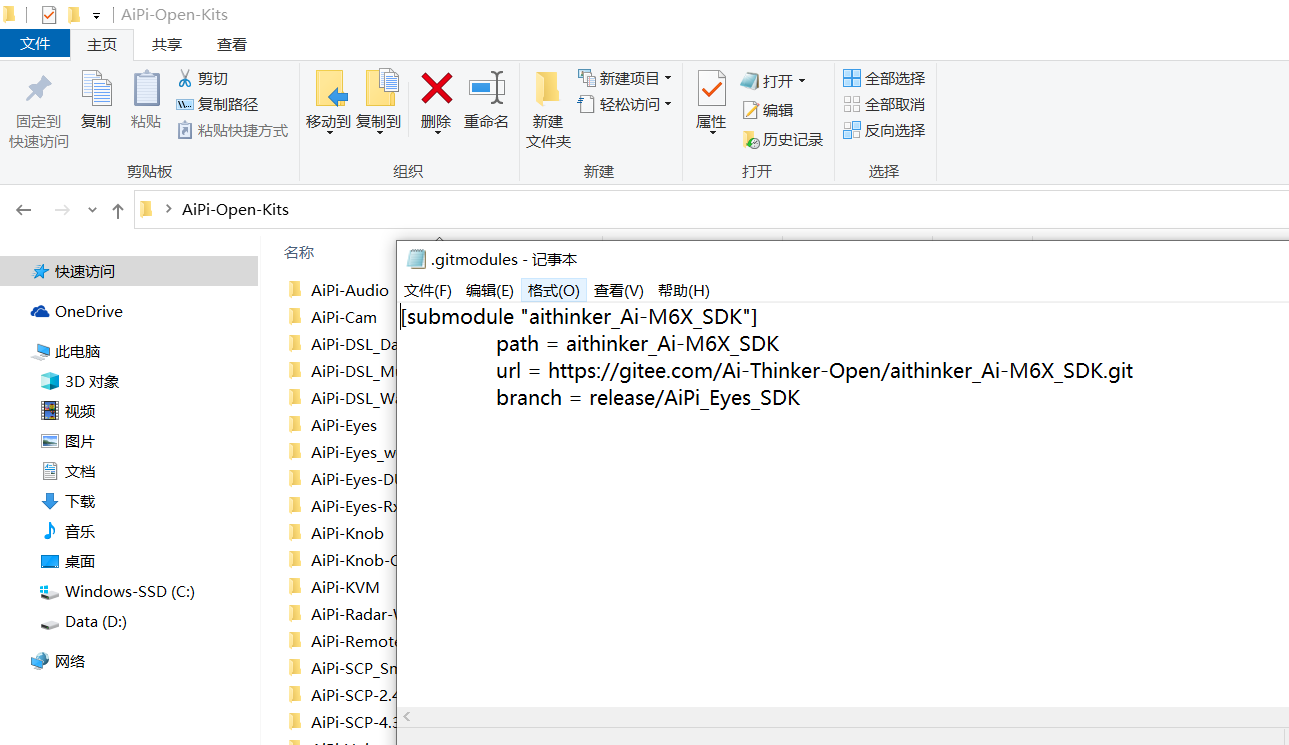The width and height of the screenshot is (1289, 745).
Task: Click Select None (全部取消)
Action: point(884,104)
